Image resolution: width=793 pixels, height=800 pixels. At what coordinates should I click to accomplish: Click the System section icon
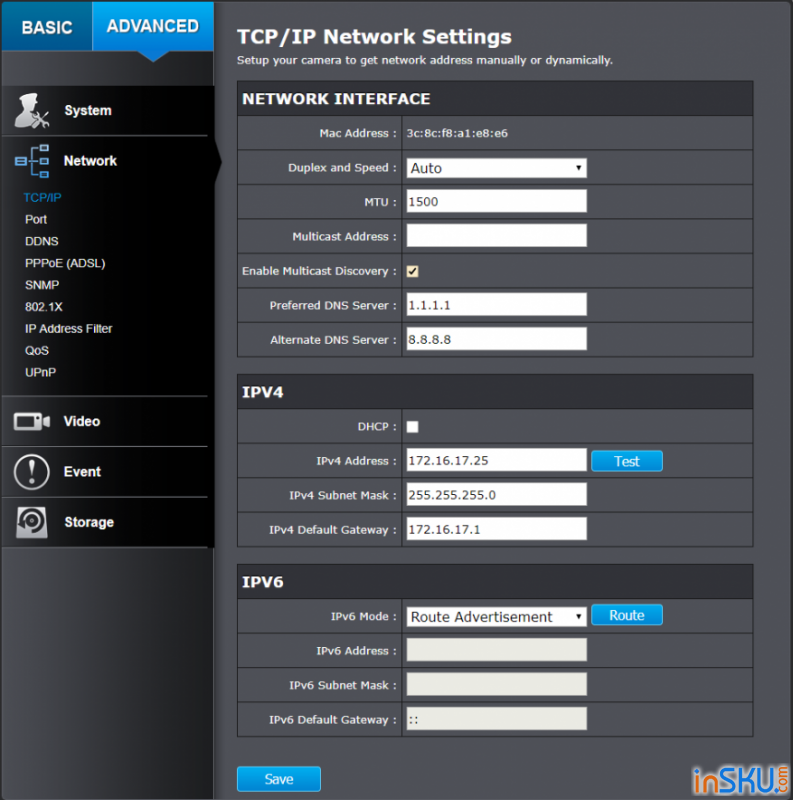pyautogui.click(x=32, y=111)
